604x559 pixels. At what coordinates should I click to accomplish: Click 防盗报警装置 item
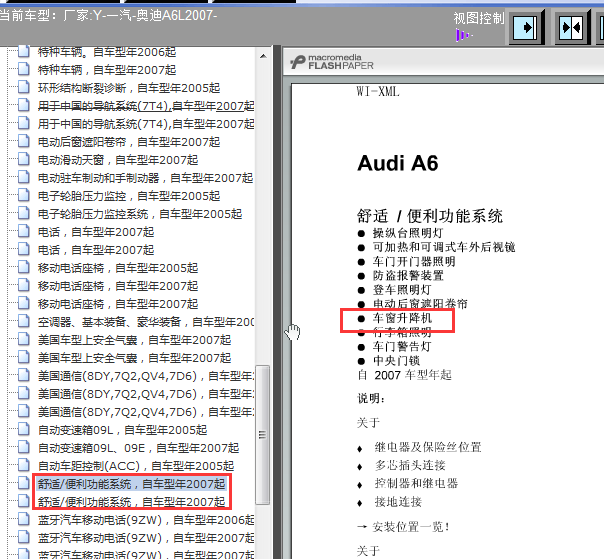tap(408, 275)
